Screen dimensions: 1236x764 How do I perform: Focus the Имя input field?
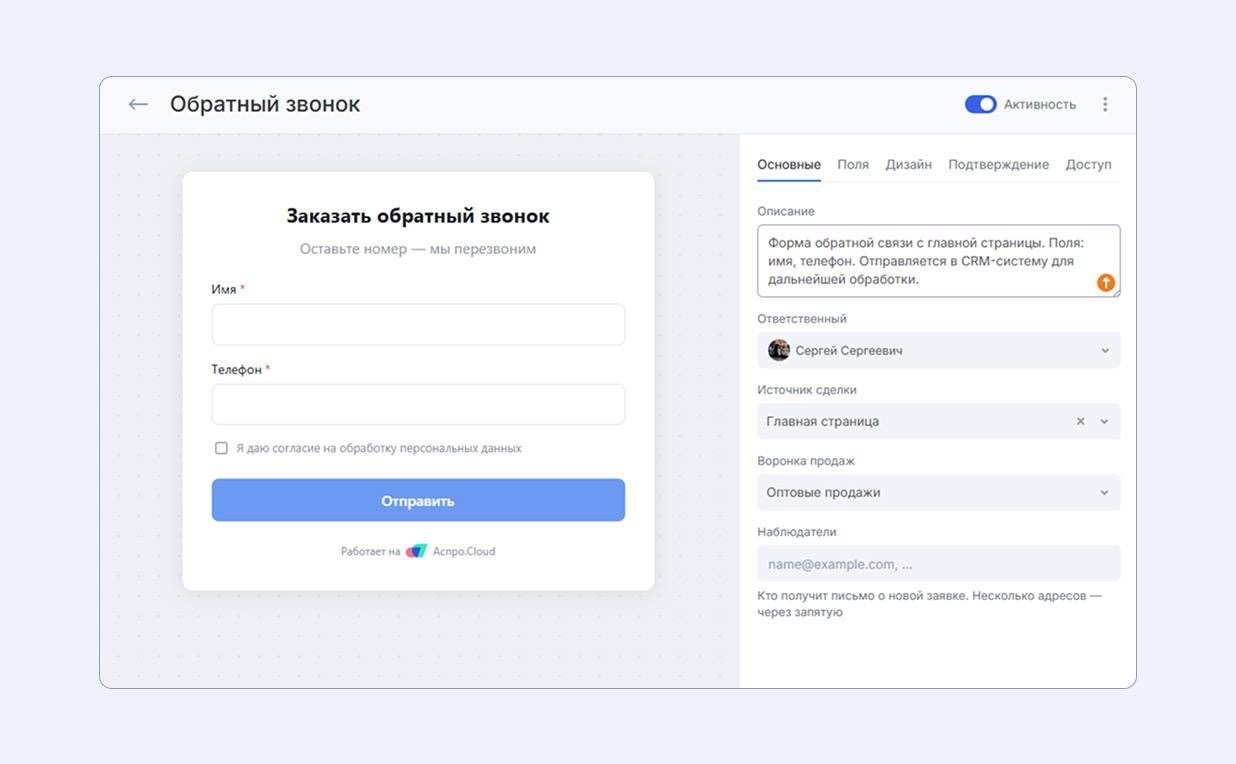click(x=418, y=325)
